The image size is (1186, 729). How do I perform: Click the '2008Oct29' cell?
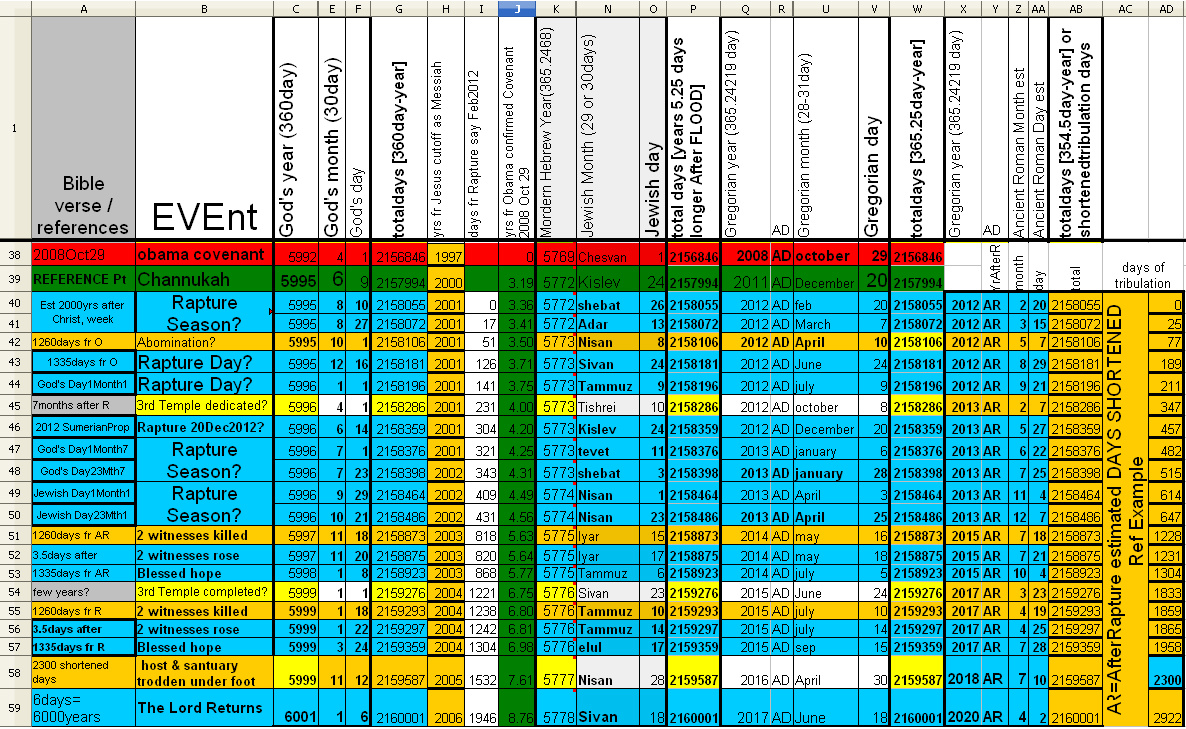click(83, 255)
